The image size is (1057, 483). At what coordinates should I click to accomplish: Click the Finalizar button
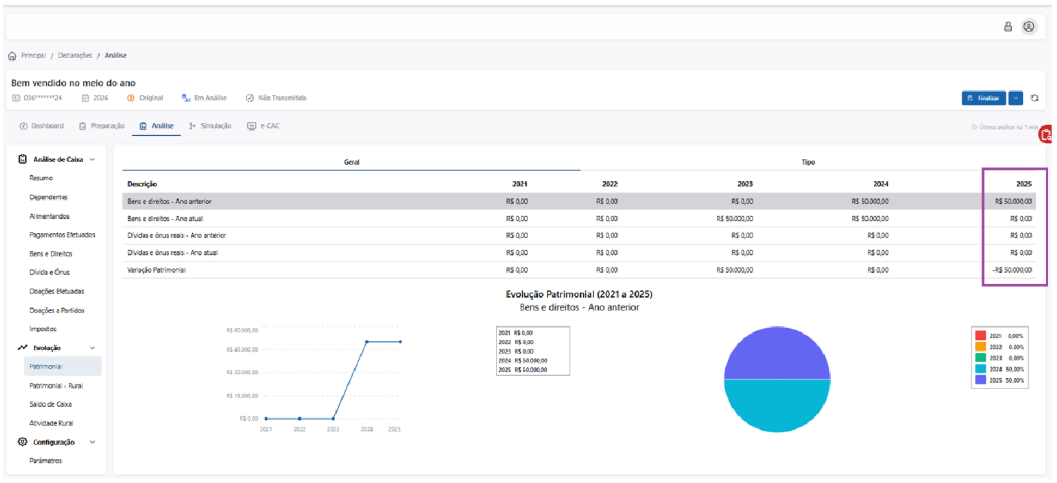[984, 98]
